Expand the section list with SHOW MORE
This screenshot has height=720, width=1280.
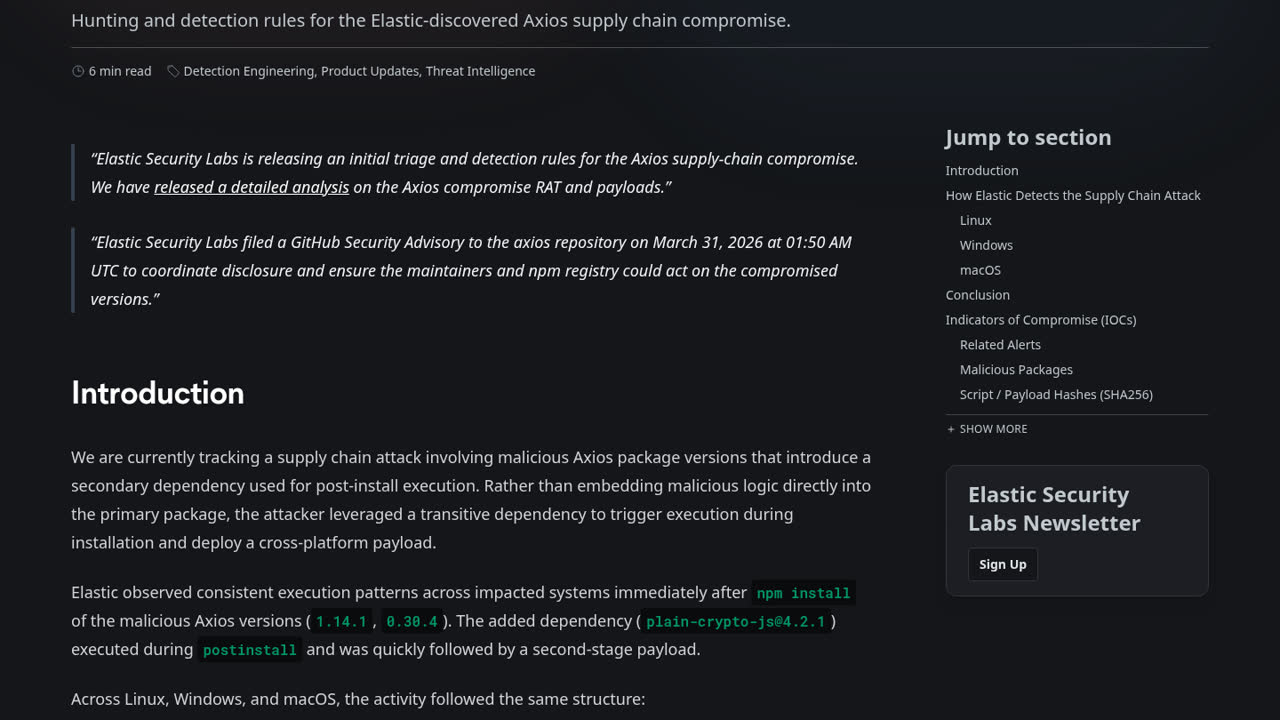point(987,429)
